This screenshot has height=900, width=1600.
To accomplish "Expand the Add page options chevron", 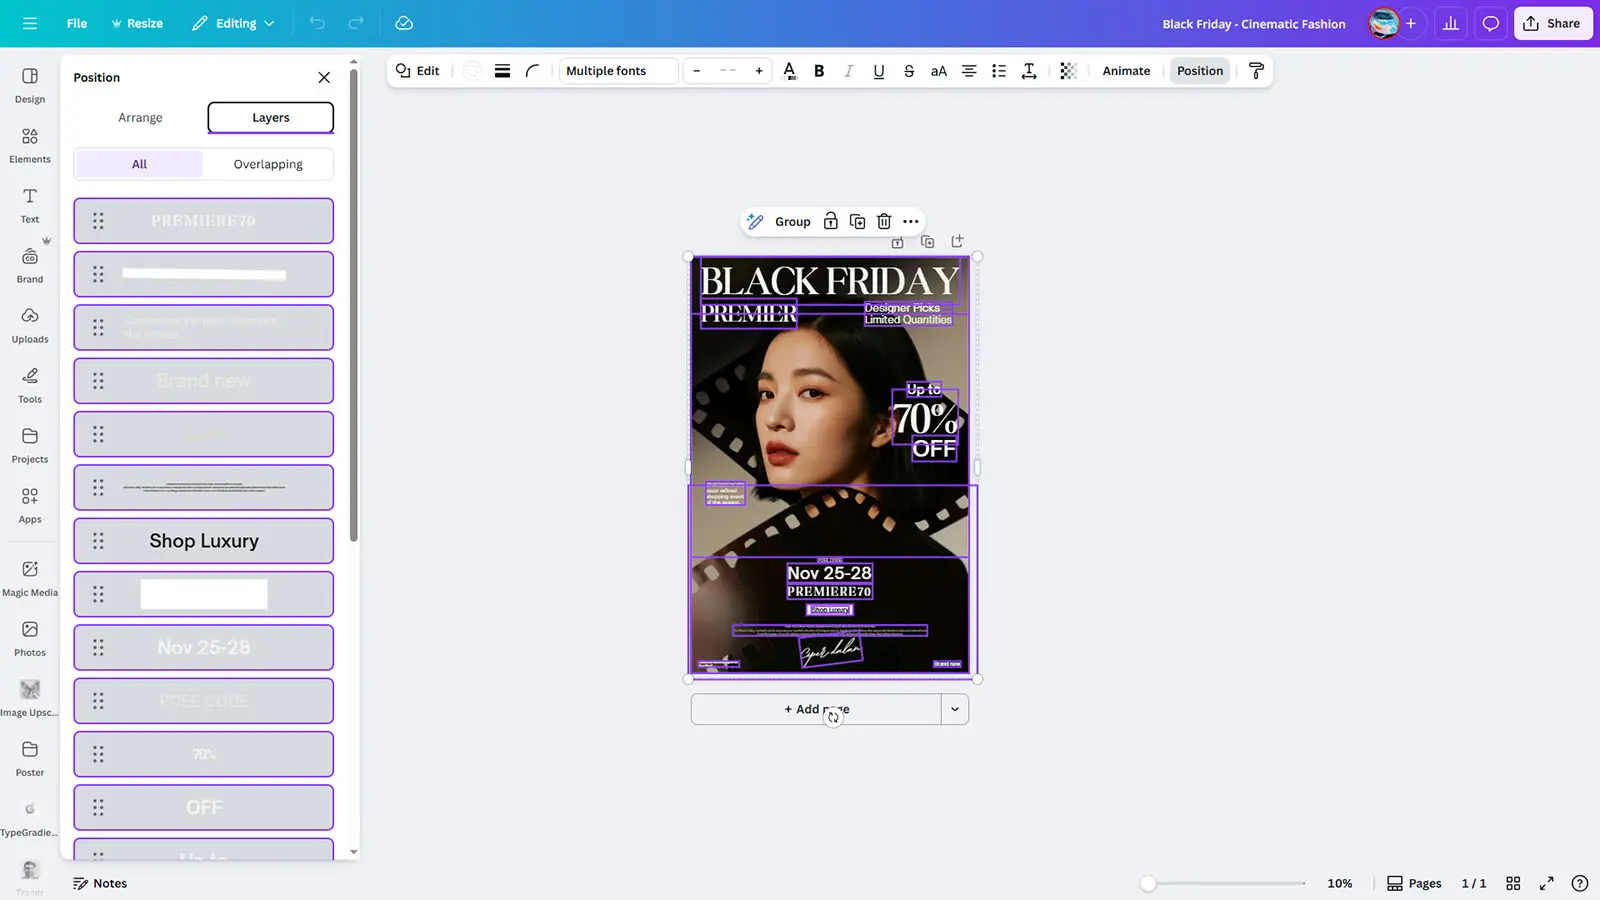I will pyautogui.click(x=955, y=709).
